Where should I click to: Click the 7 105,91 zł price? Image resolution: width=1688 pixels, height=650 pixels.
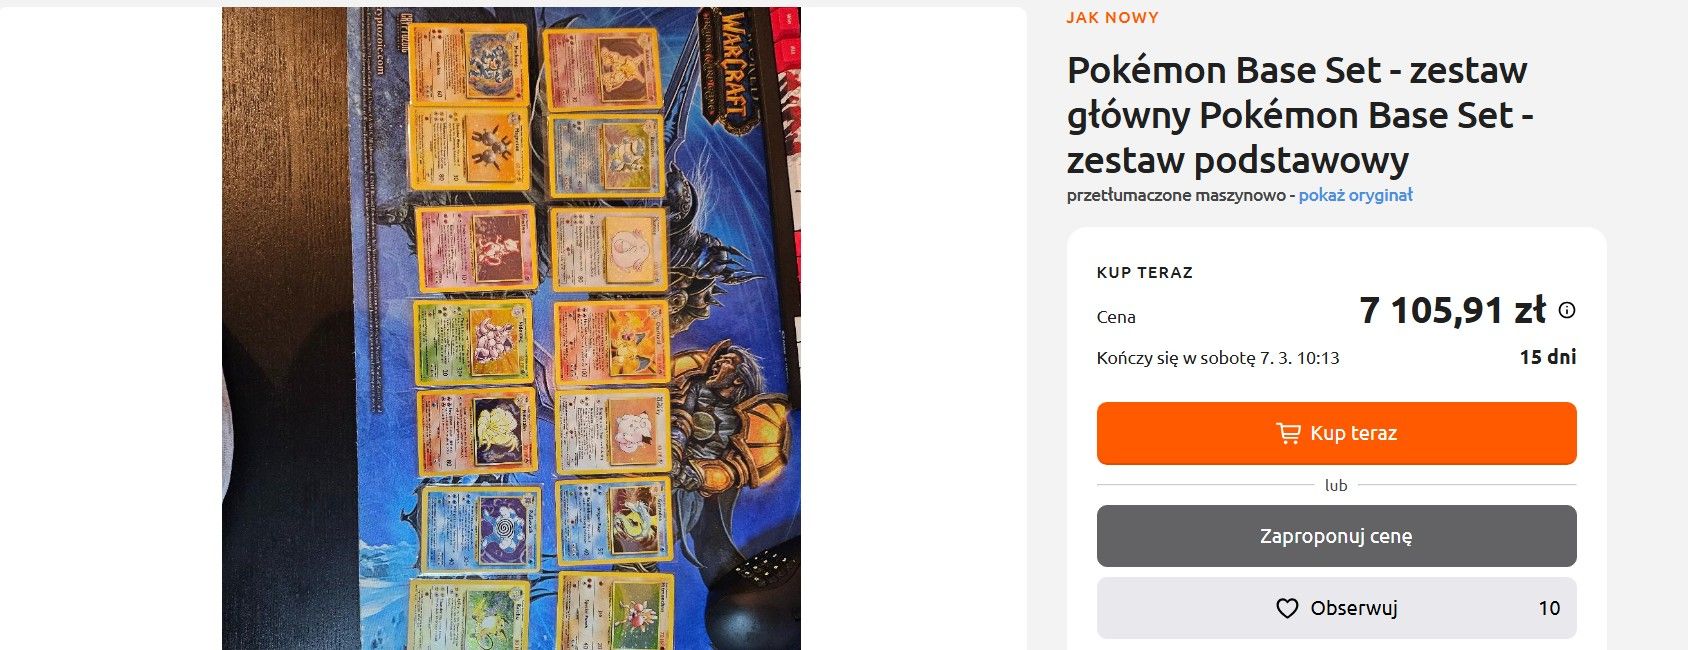point(1452,310)
